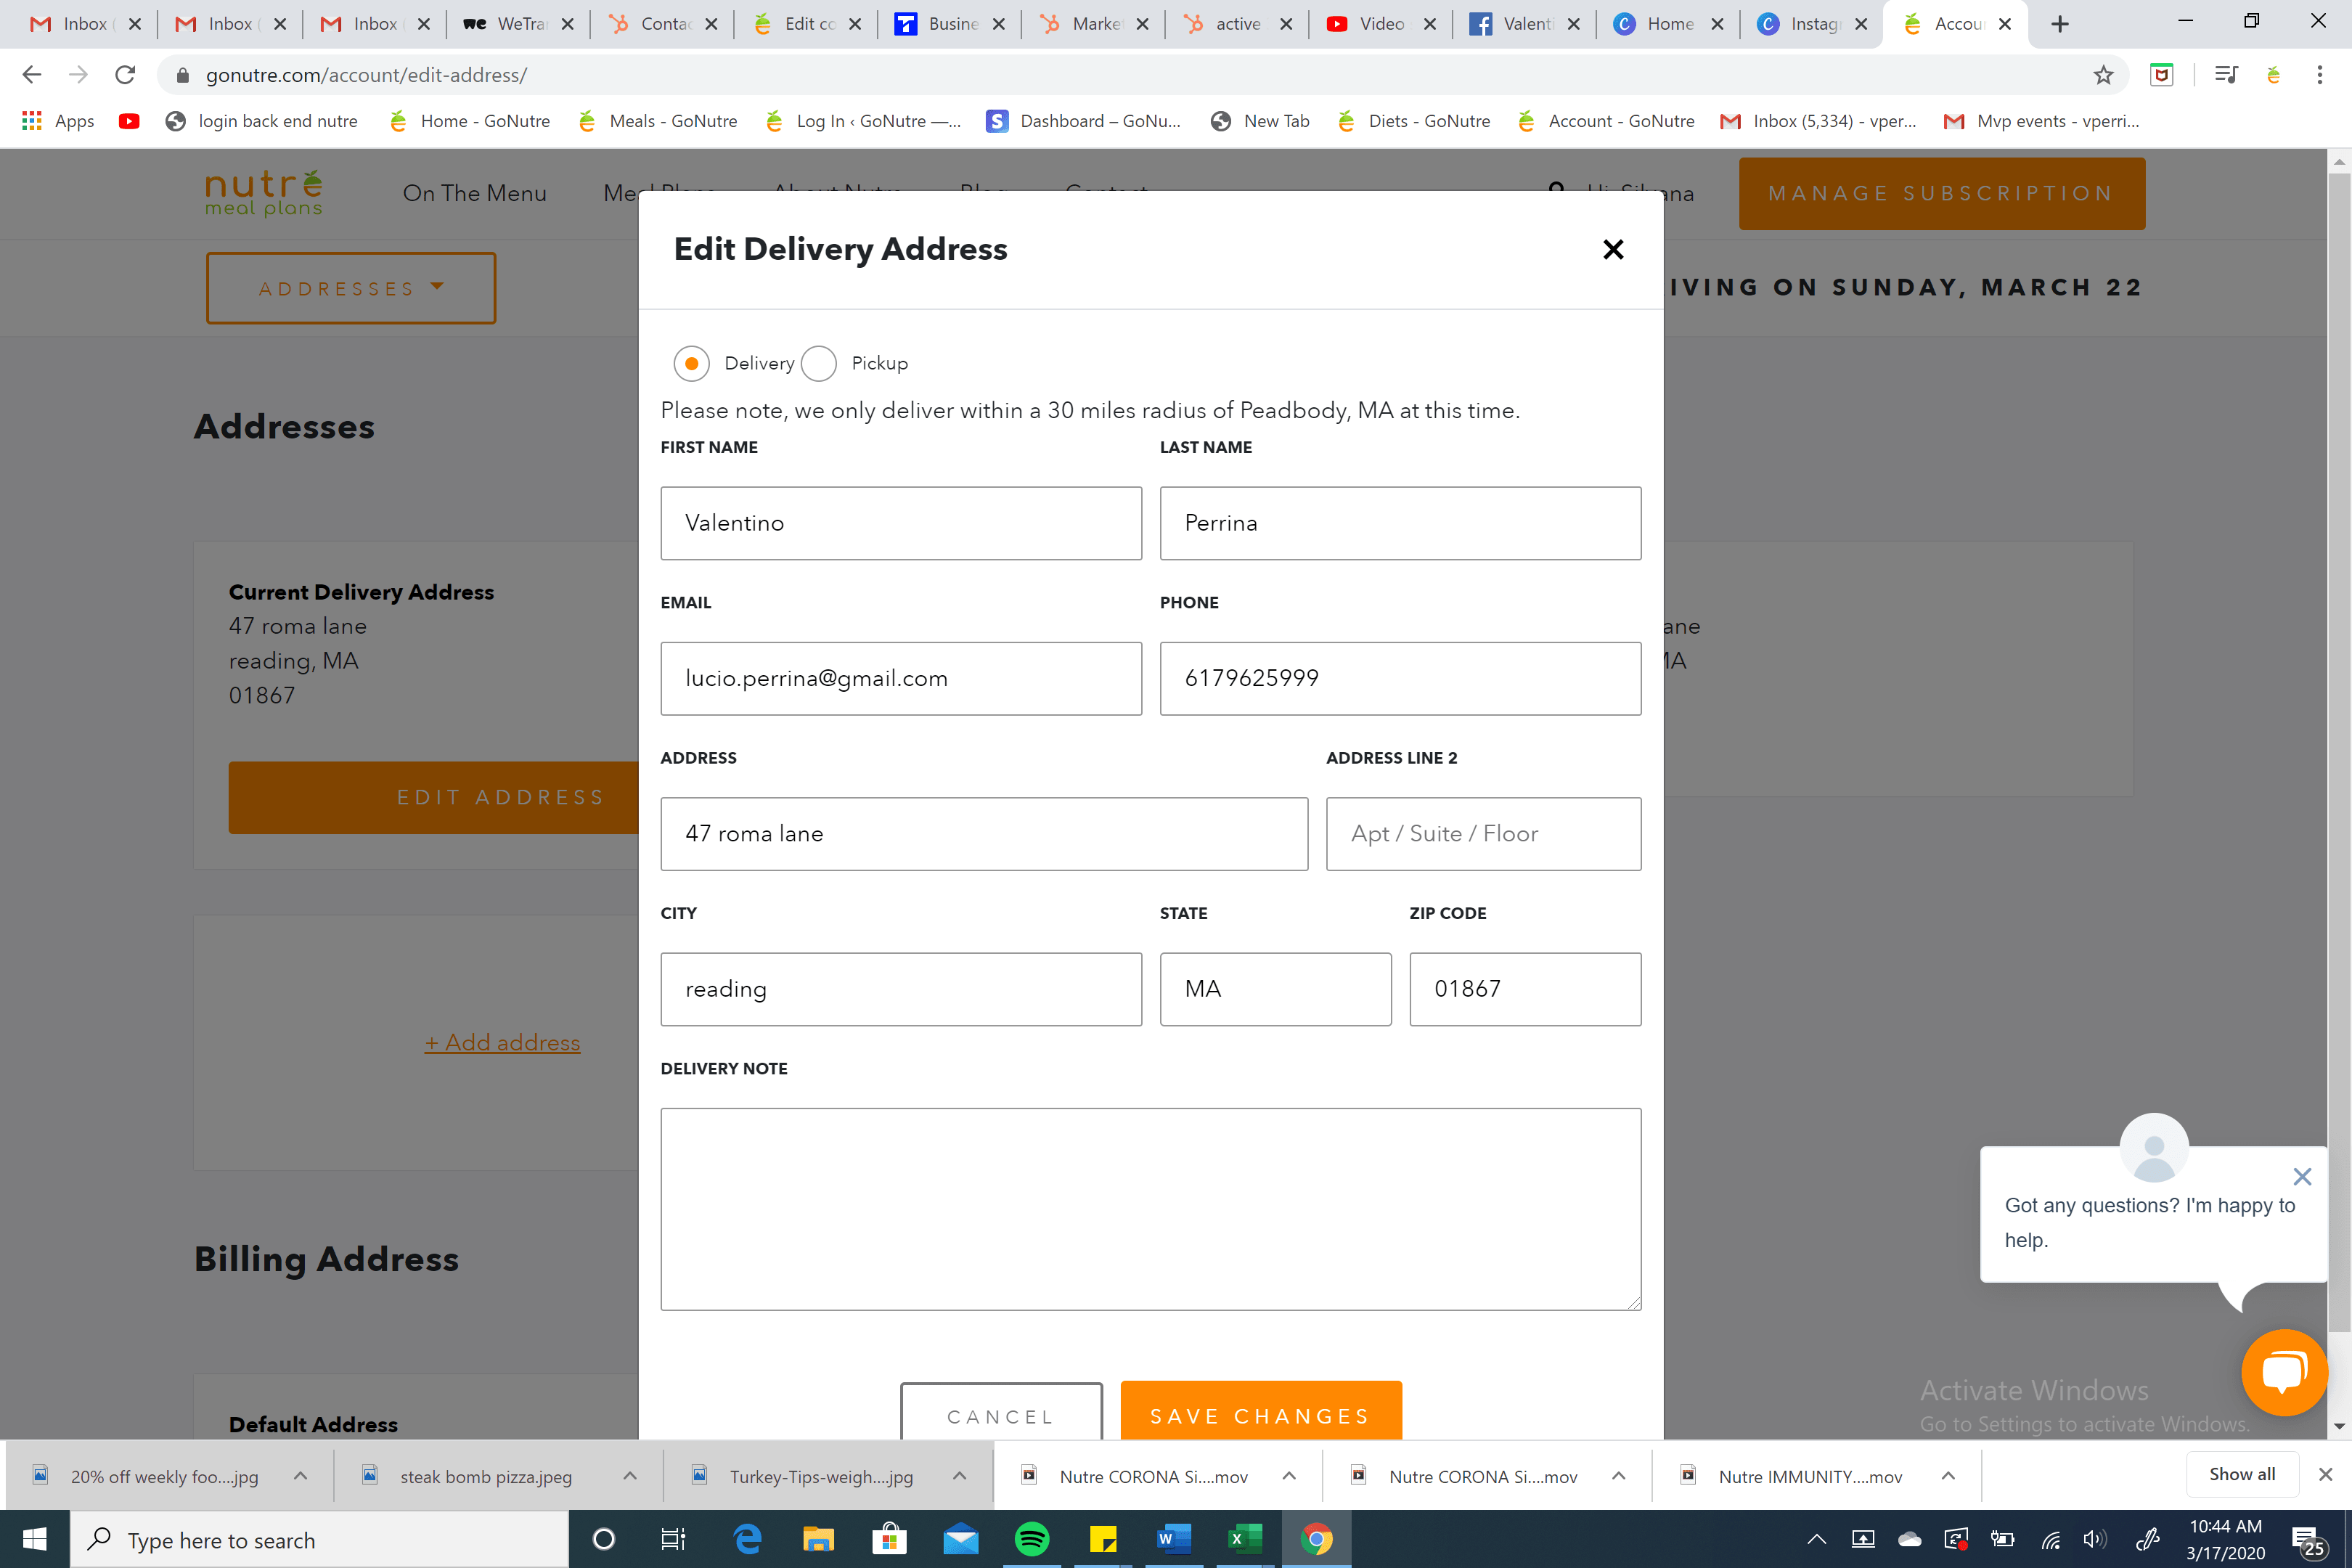This screenshot has height=1568, width=2352.
Task: Open the Chrome three-dot menu
Action: (x=2319, y=75)
